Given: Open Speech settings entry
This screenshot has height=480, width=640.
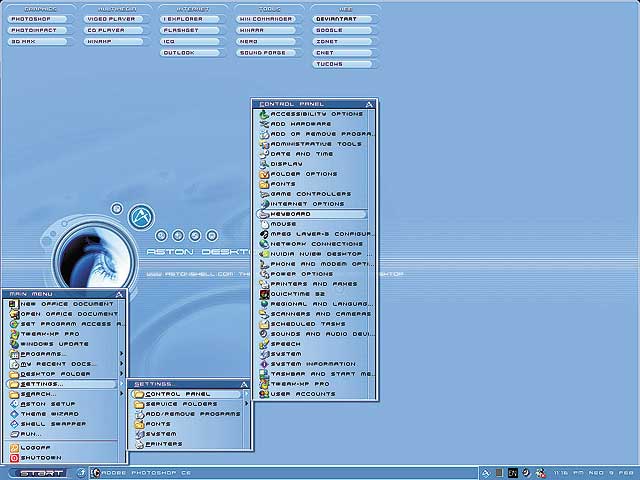Looking at the screenshot, I should 313,344.
